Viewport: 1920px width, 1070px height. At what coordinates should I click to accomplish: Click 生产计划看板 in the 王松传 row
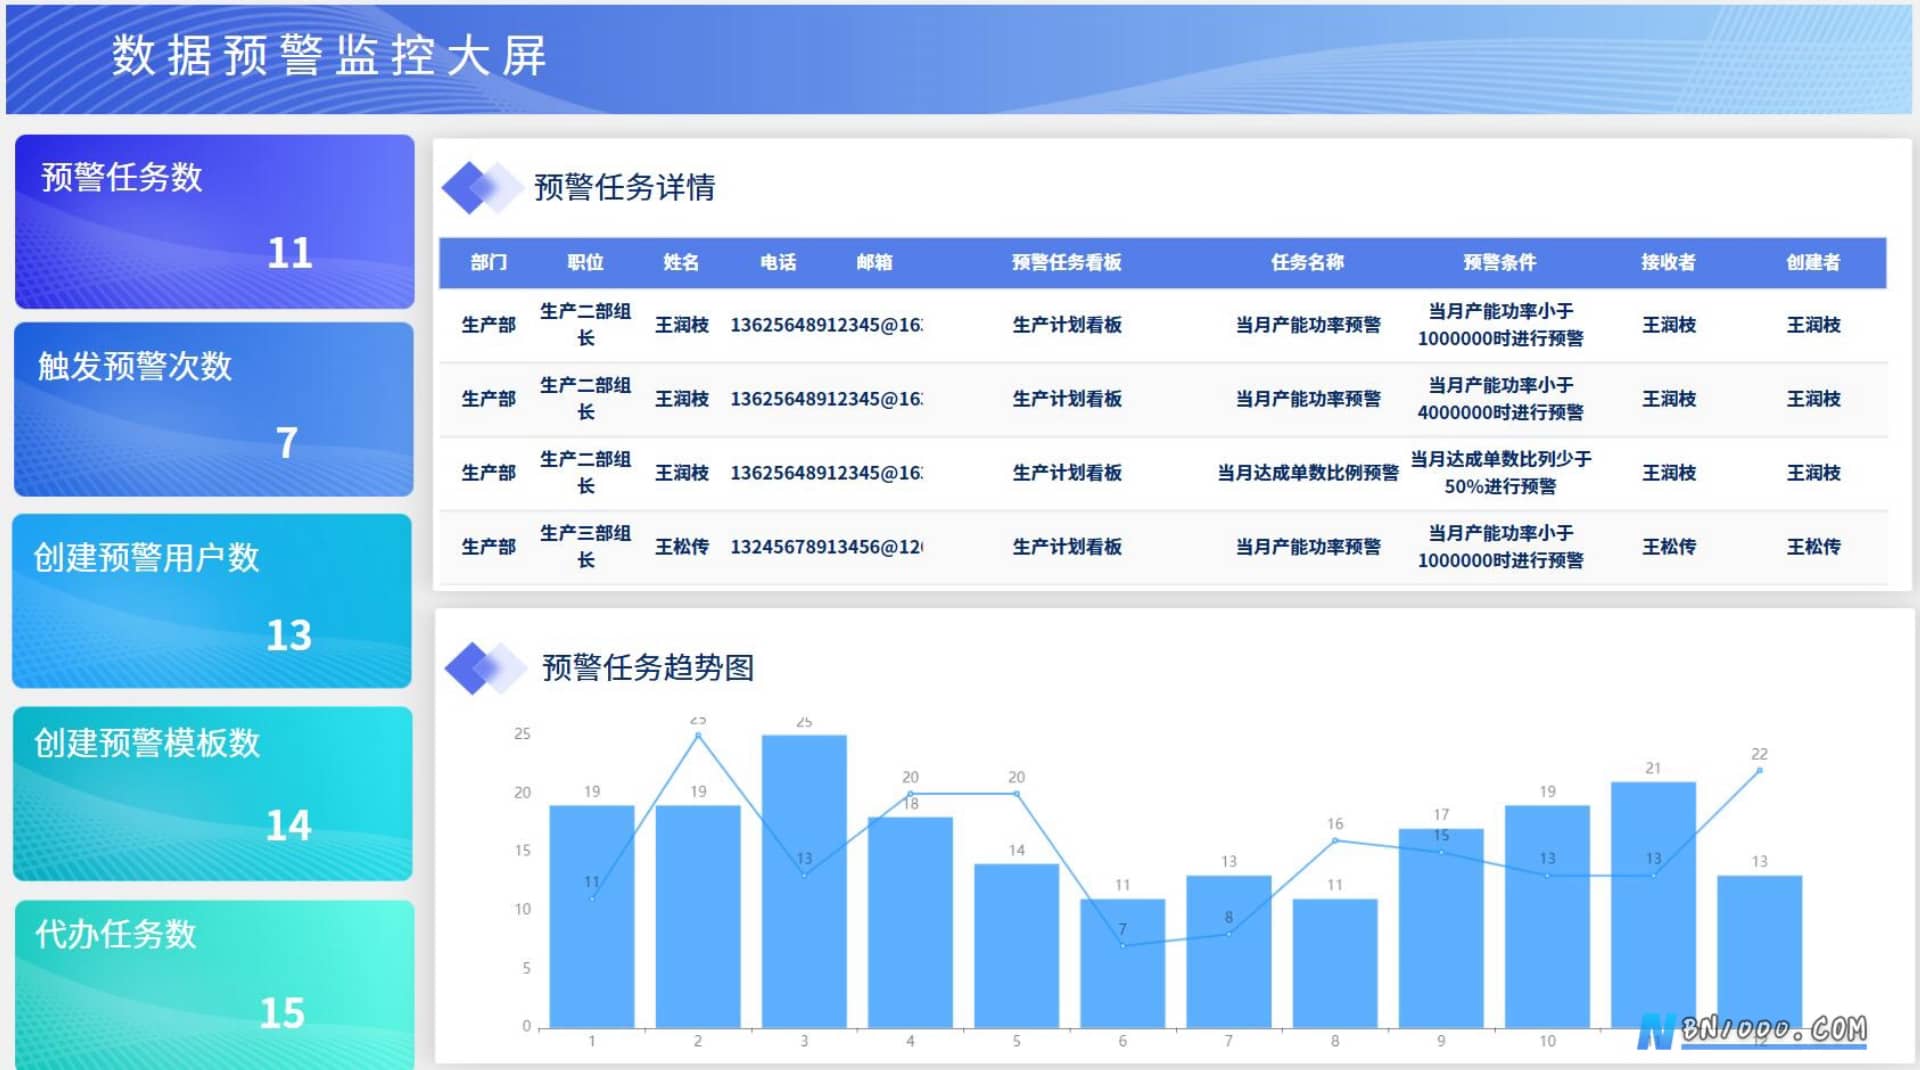click(x=1067, y=547)
